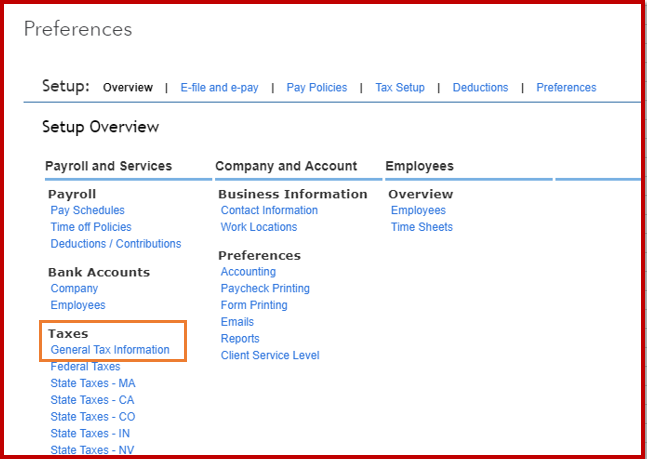Open the Federal Taxes link
The width and height of the screenshot is (647, 459).
pyautogui.click(x=85, y=367)
